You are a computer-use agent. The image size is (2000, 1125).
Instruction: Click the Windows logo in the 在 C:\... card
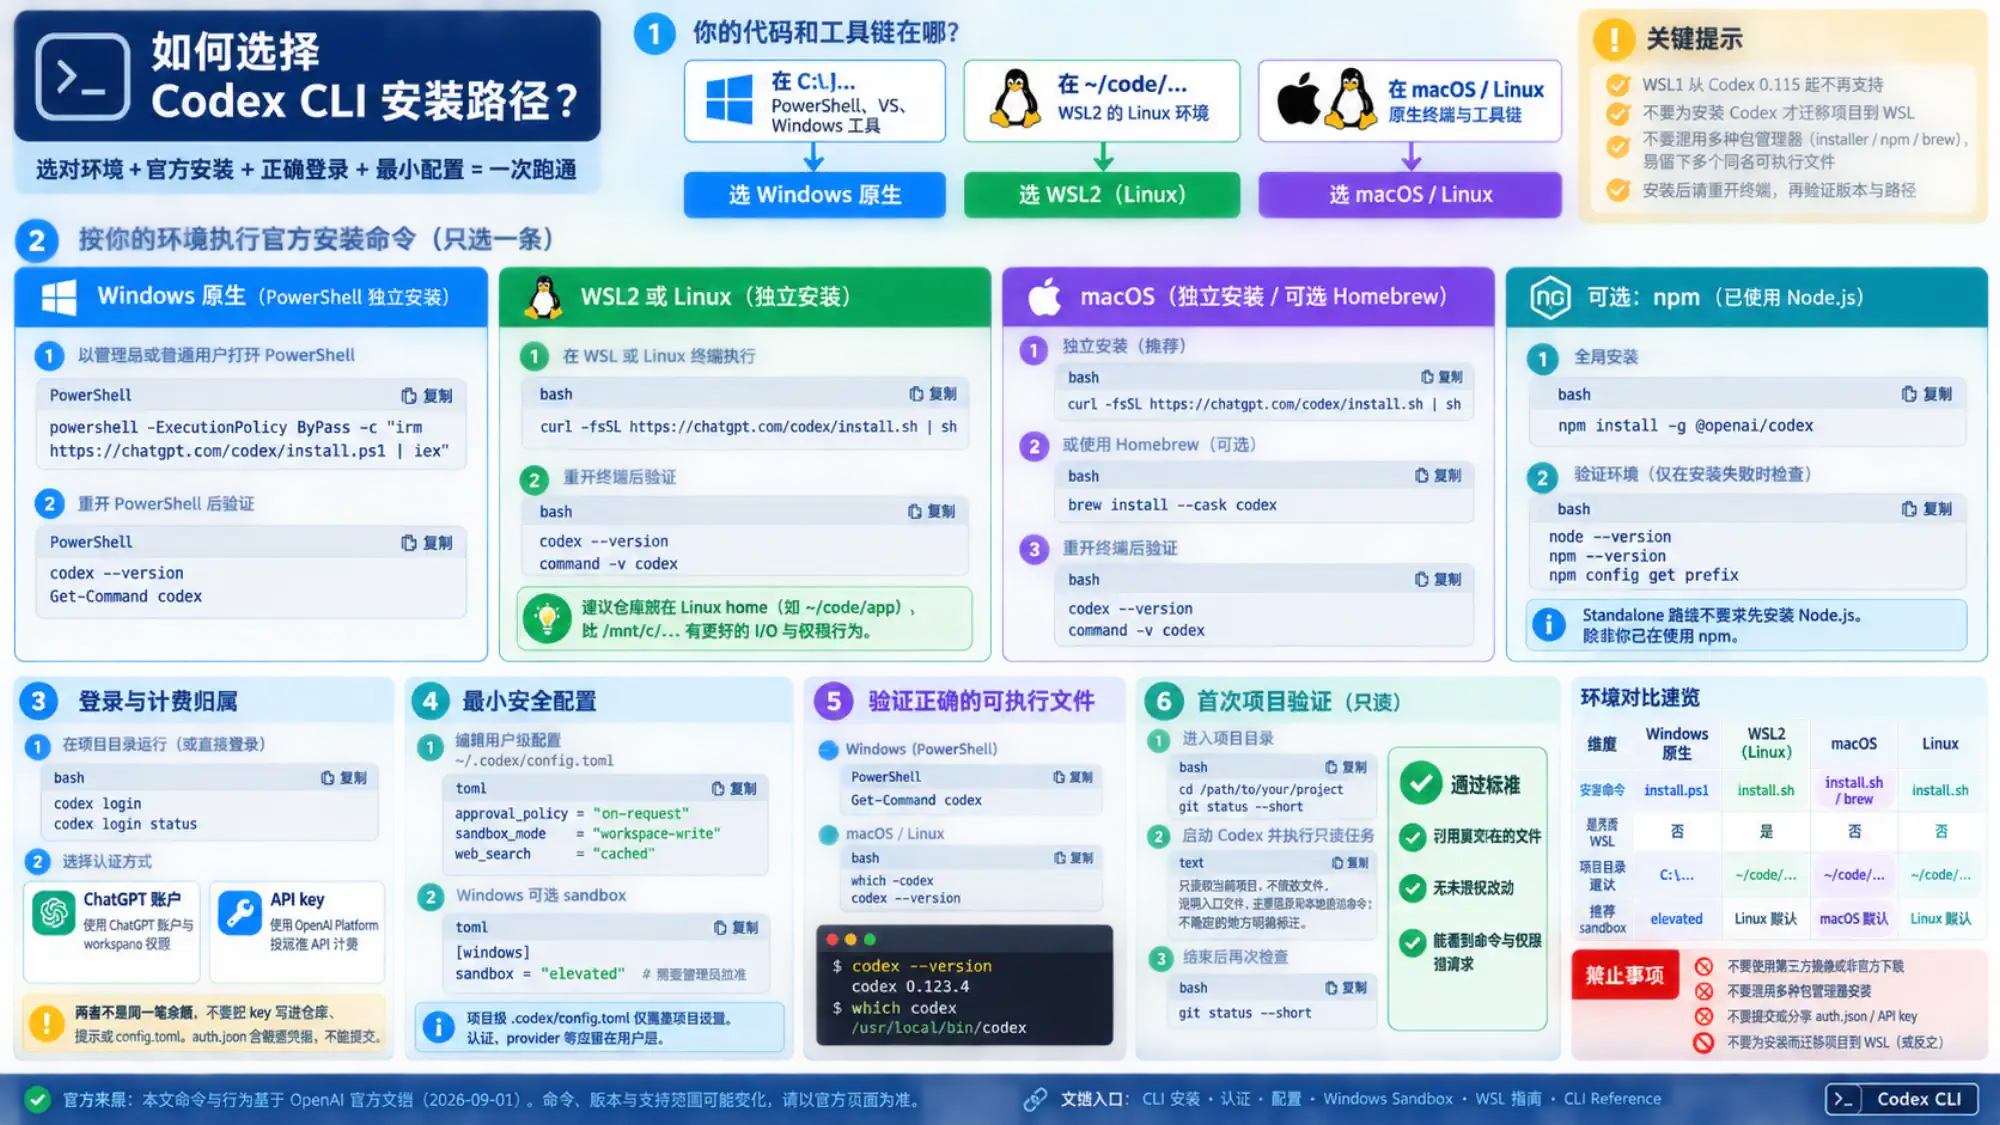(729, 101)
